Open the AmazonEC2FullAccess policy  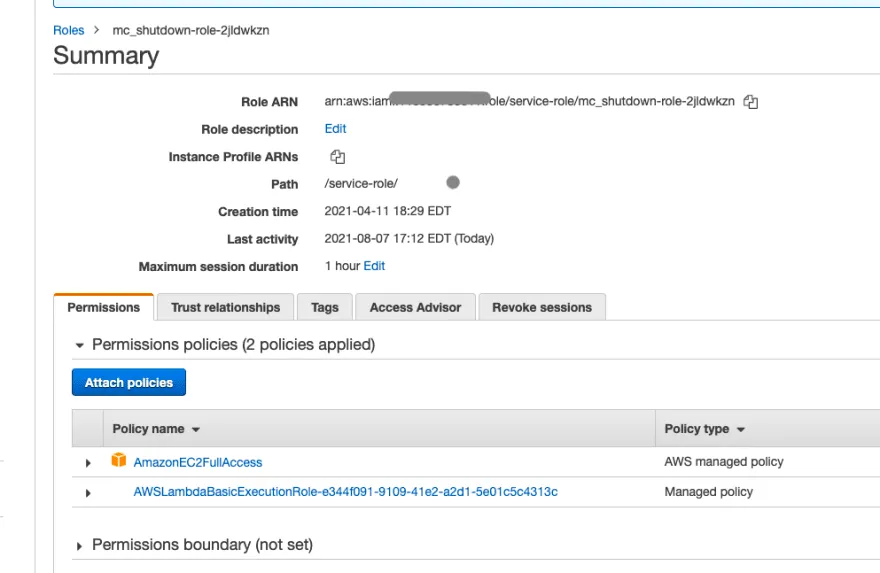[x=198, y=462]
